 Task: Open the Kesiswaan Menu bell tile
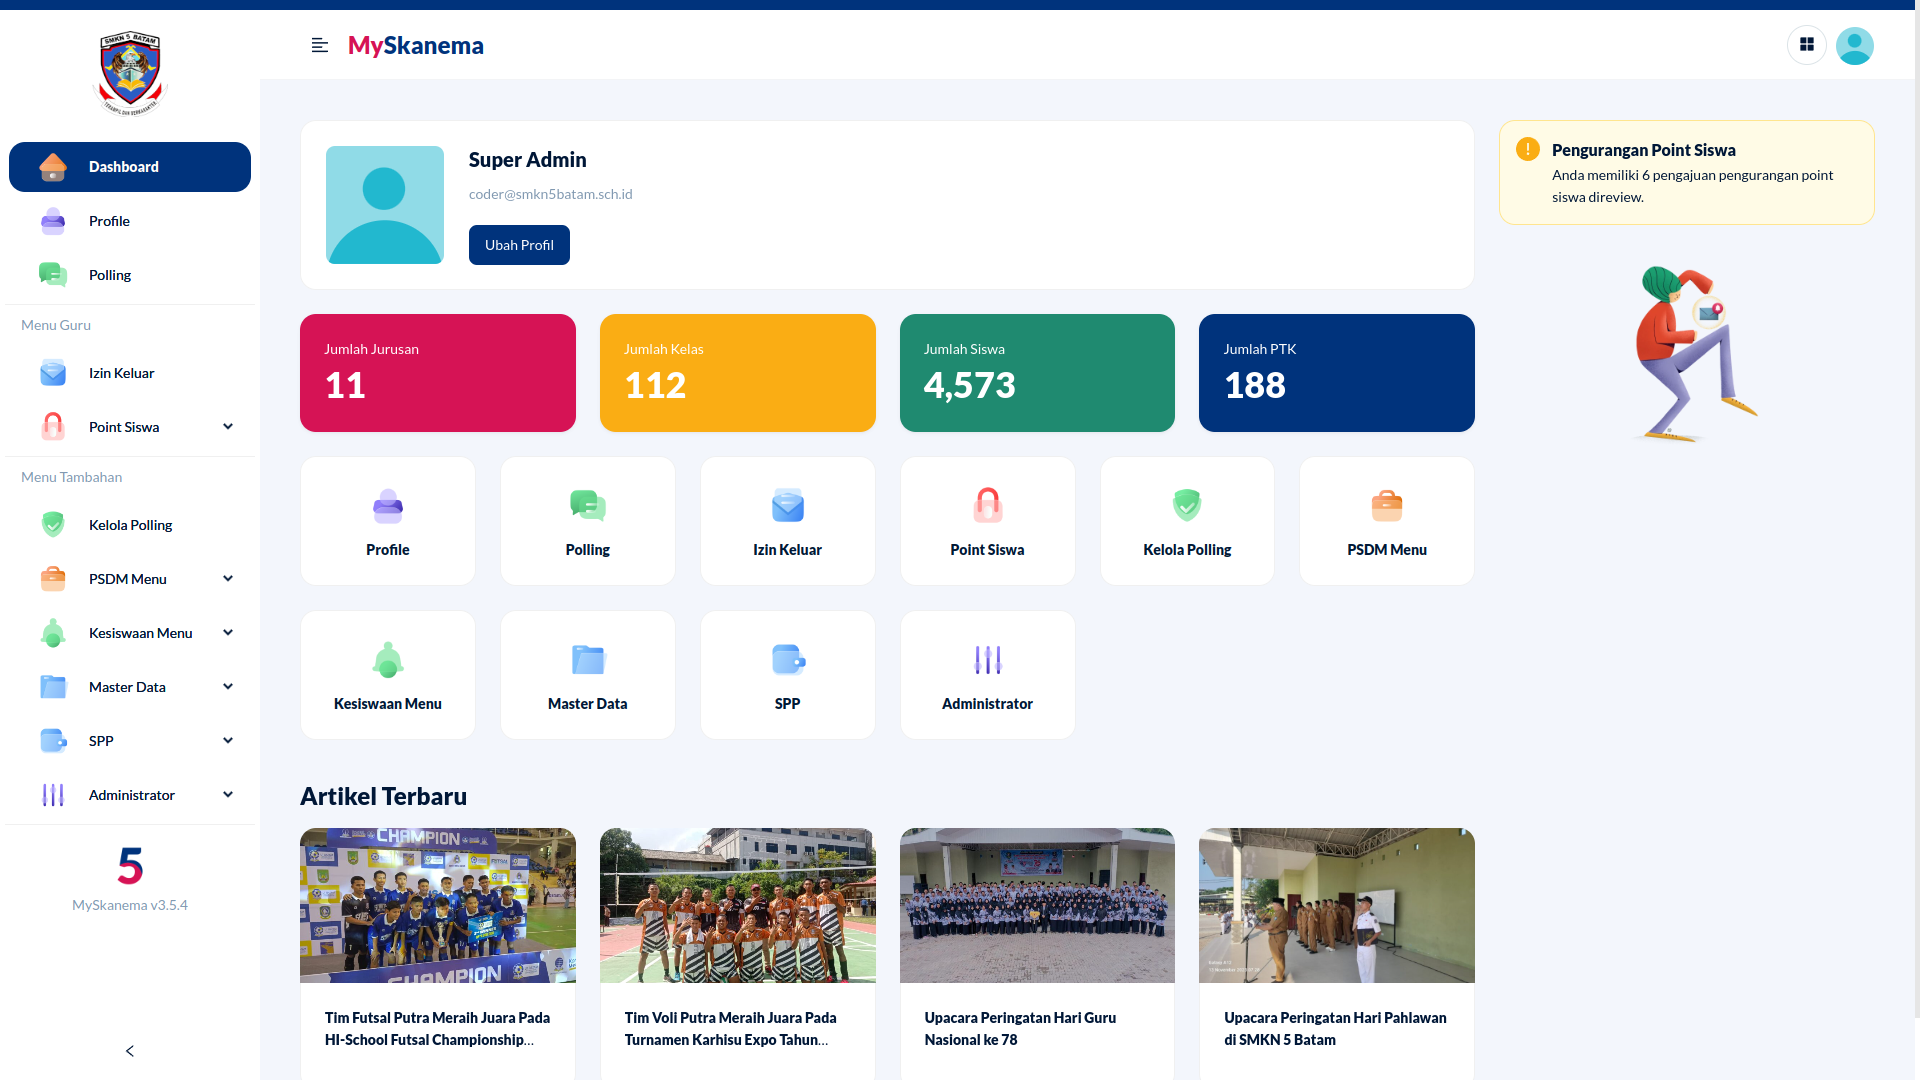tap(387, 675)
